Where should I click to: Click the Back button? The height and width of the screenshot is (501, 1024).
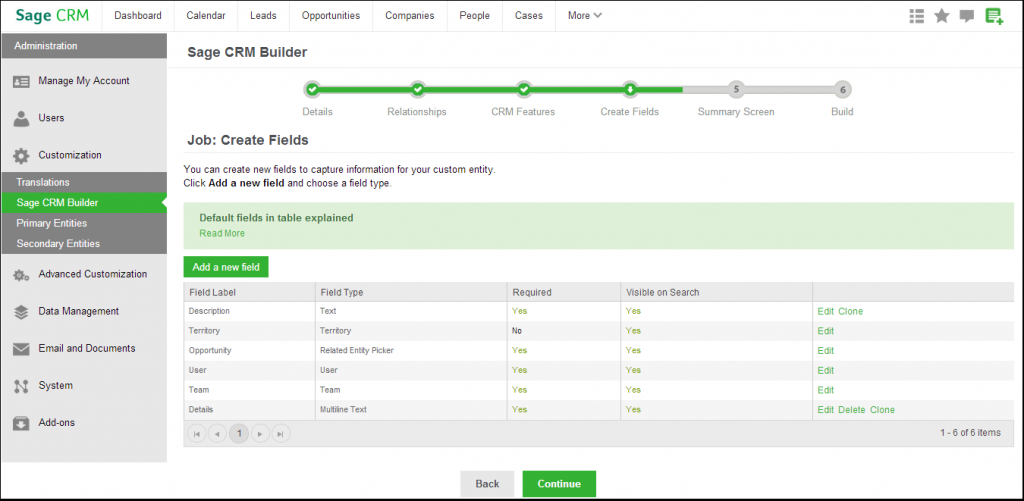point(487,484)
